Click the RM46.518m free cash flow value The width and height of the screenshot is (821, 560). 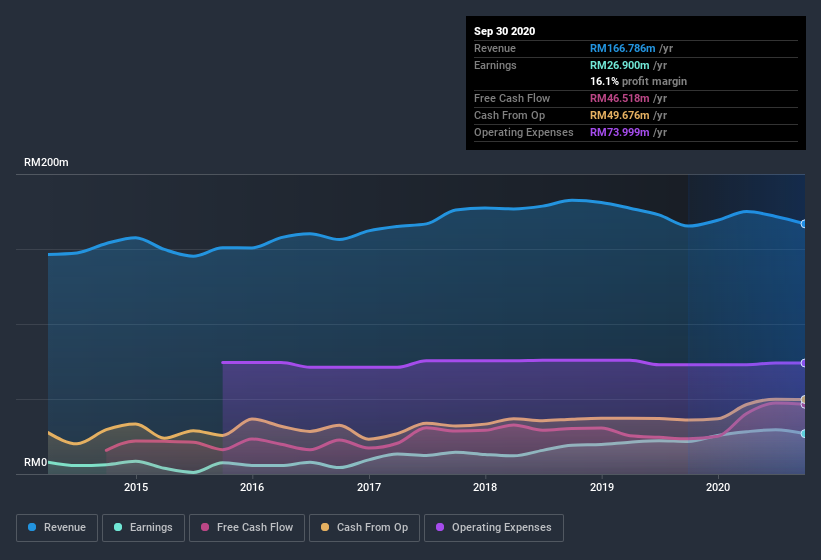620,98
